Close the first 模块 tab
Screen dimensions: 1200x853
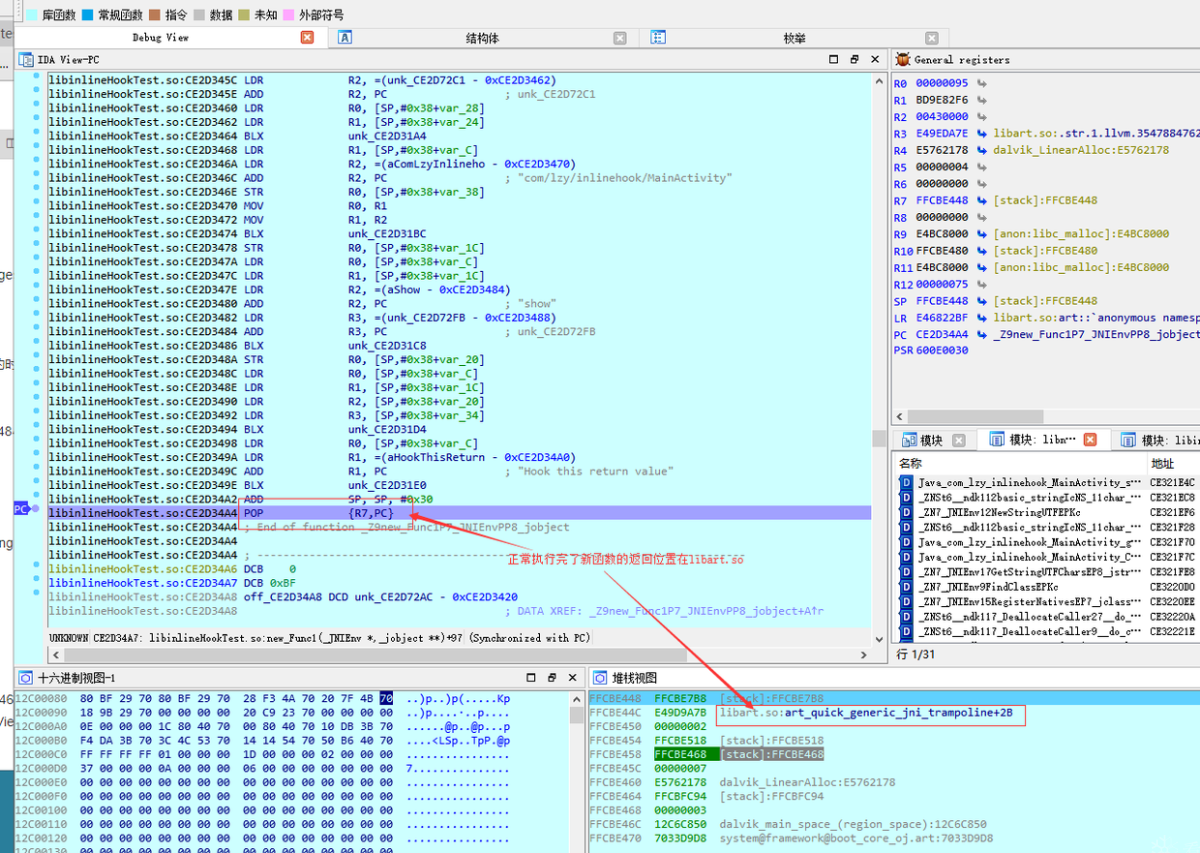[x=959, y=440]
